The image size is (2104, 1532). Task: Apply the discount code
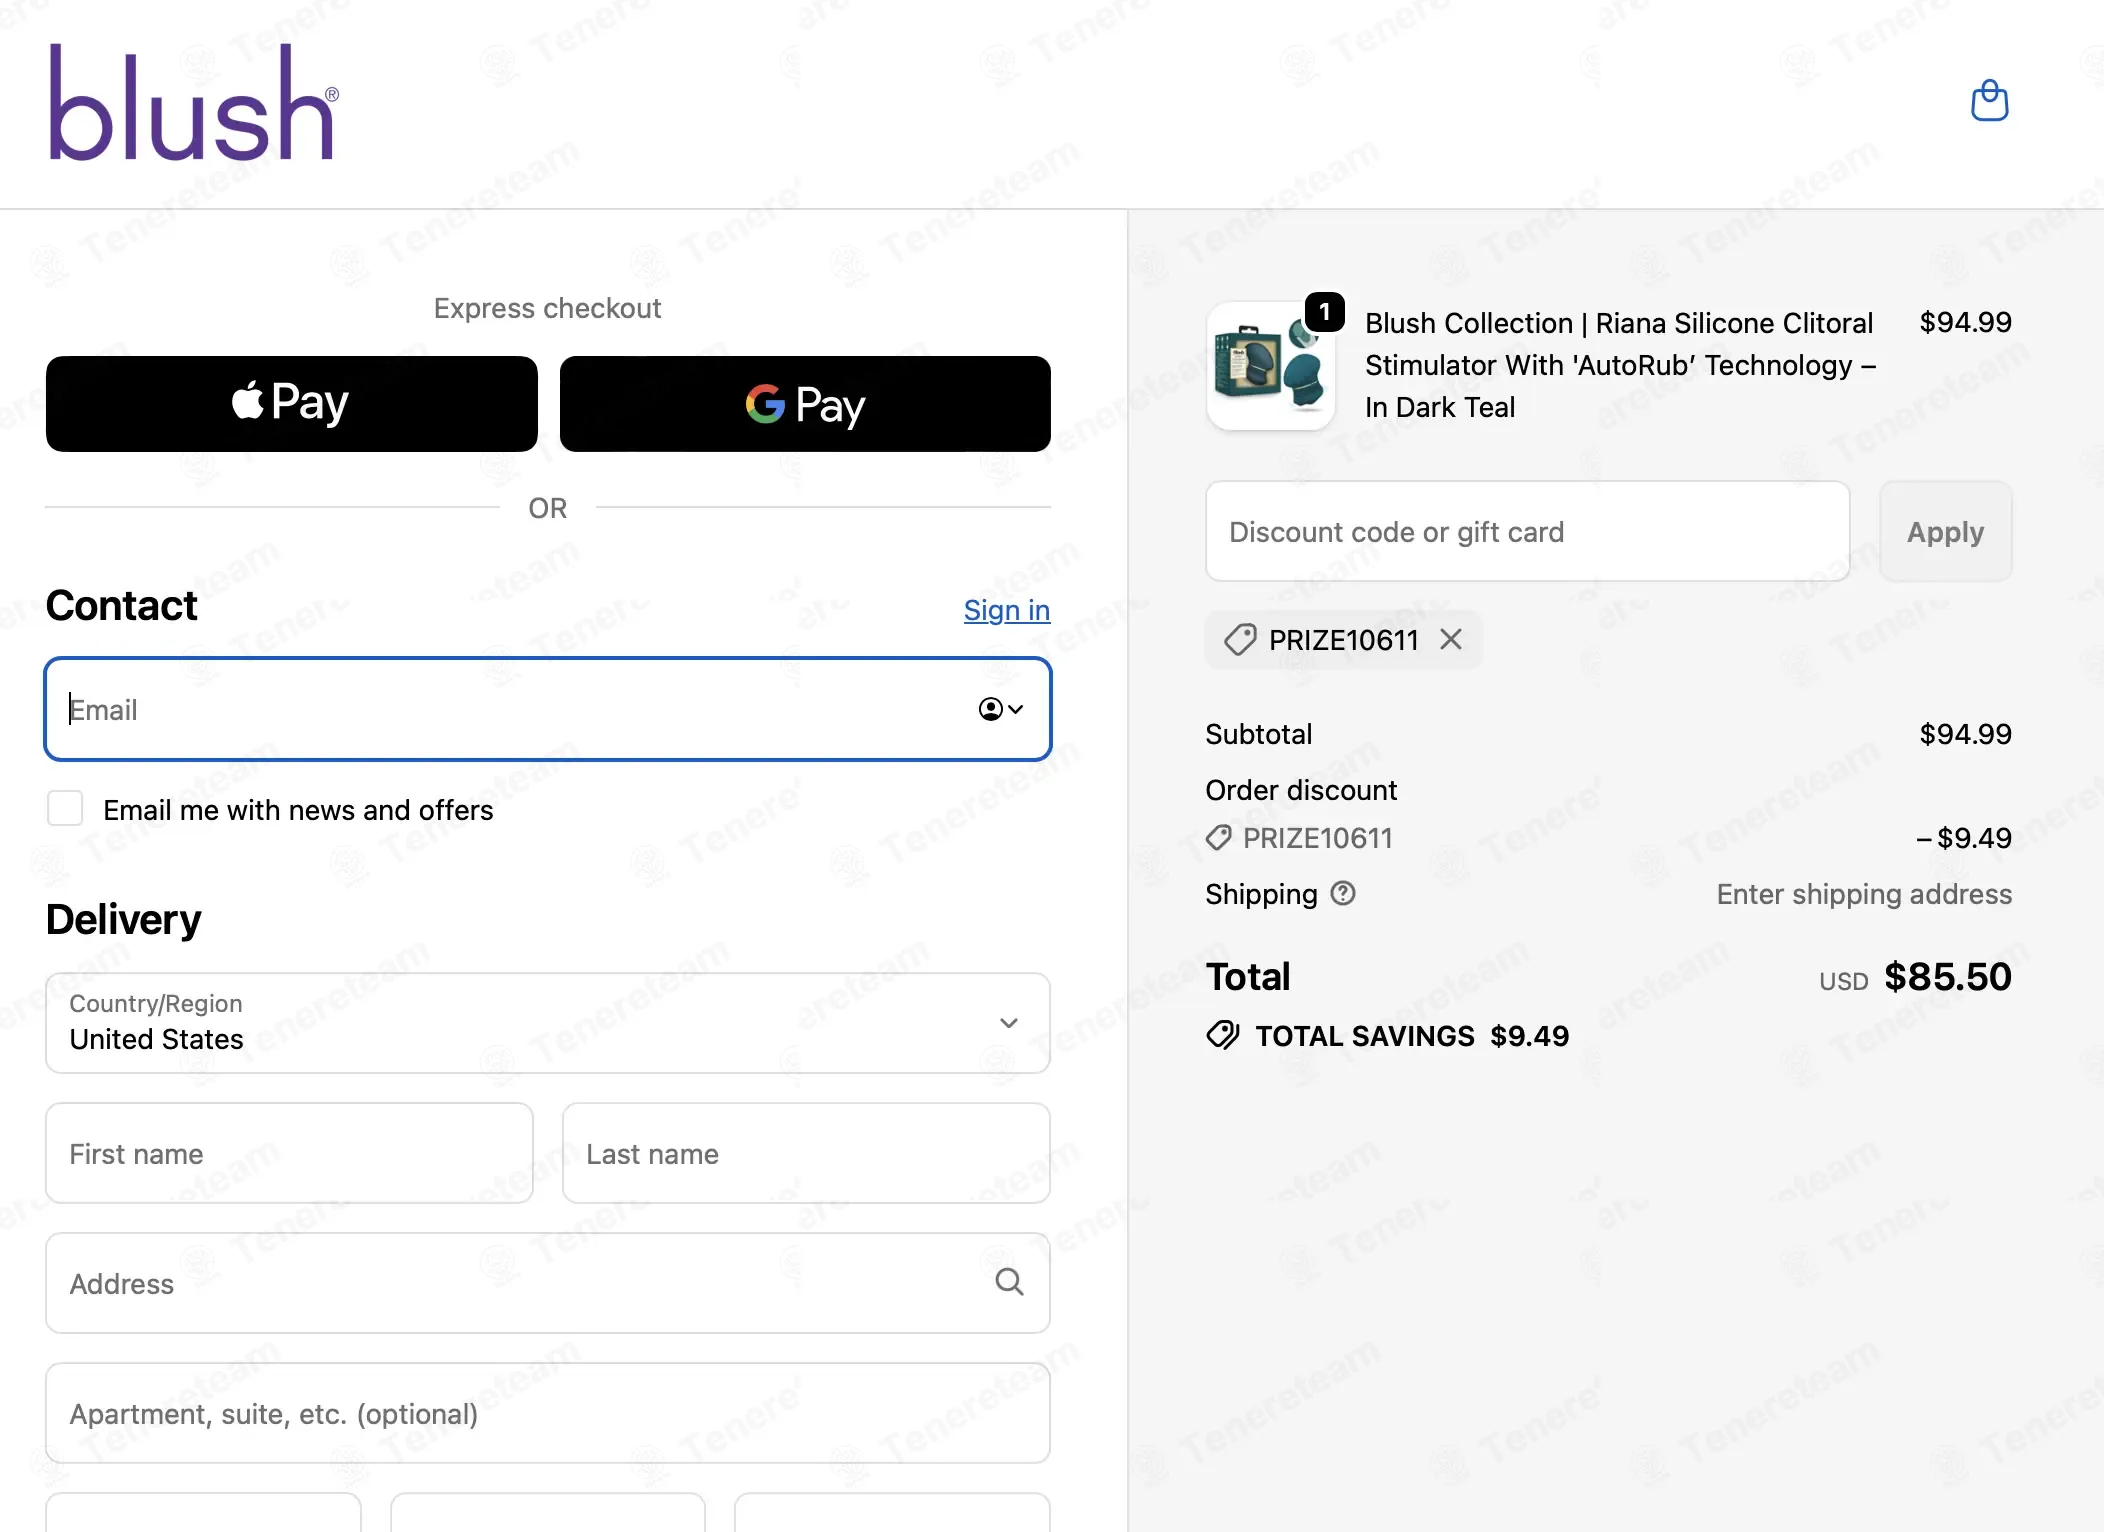pos(1946,531)
